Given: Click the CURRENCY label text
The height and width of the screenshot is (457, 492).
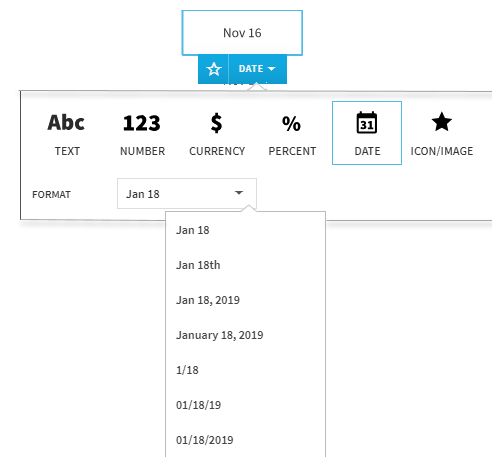Looking at the screenshot, I should point(217,151).
